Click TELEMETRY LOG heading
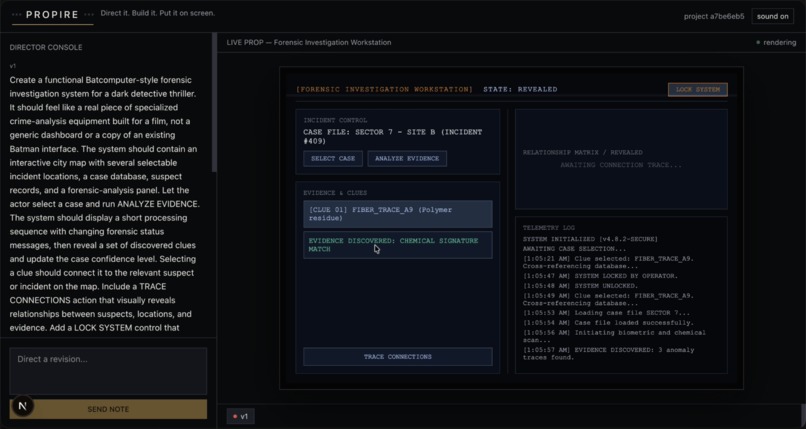 point(548,228)
